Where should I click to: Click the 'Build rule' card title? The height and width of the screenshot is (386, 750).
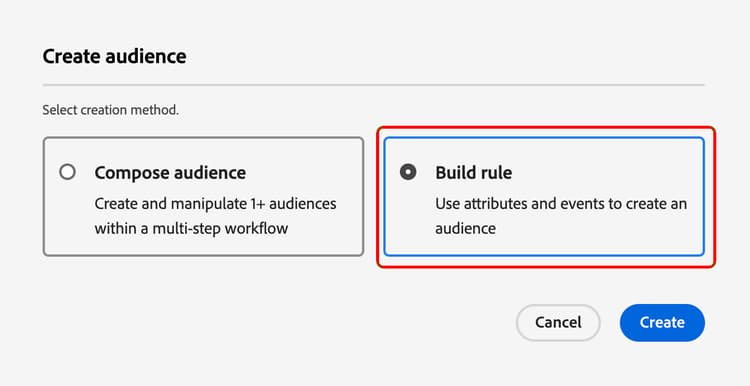click(x=474, y=172)
